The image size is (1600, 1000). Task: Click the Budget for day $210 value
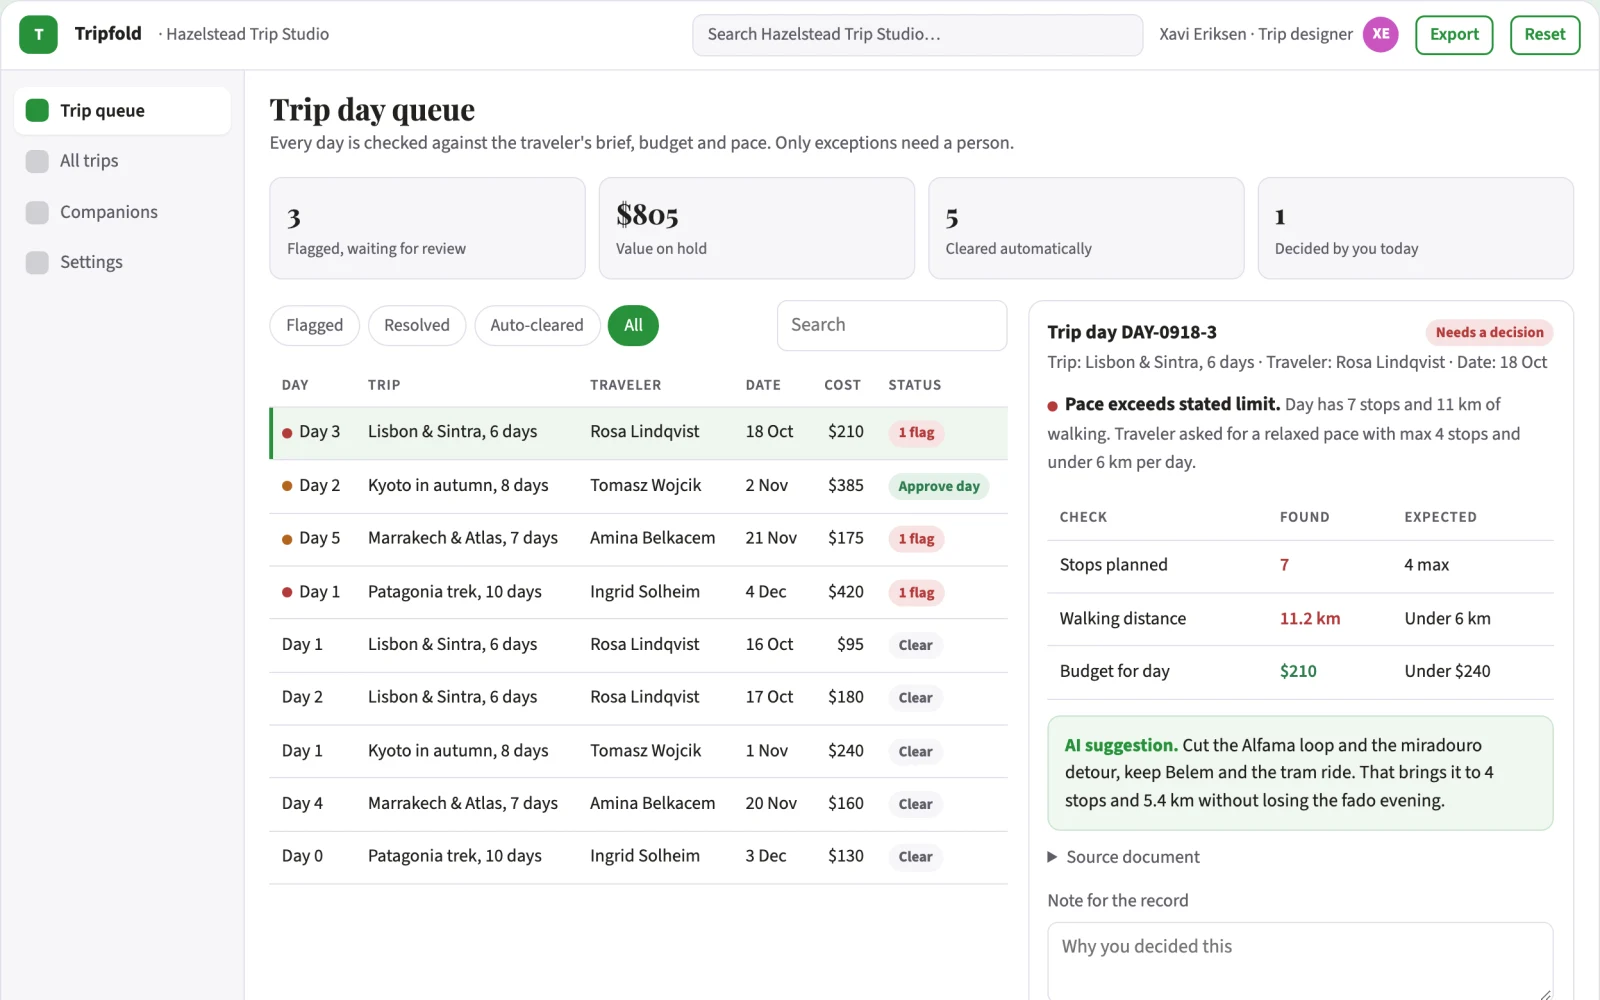1298,672
